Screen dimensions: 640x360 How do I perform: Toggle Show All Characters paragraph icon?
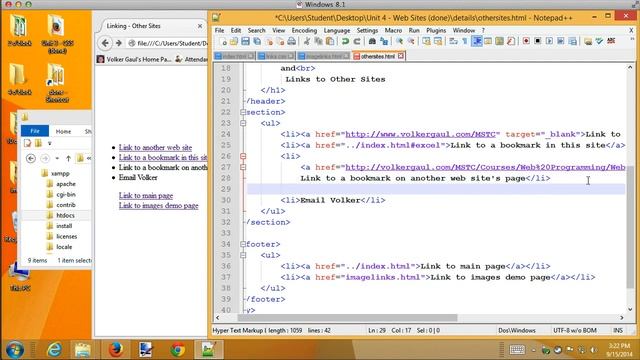tap(464, 41)
